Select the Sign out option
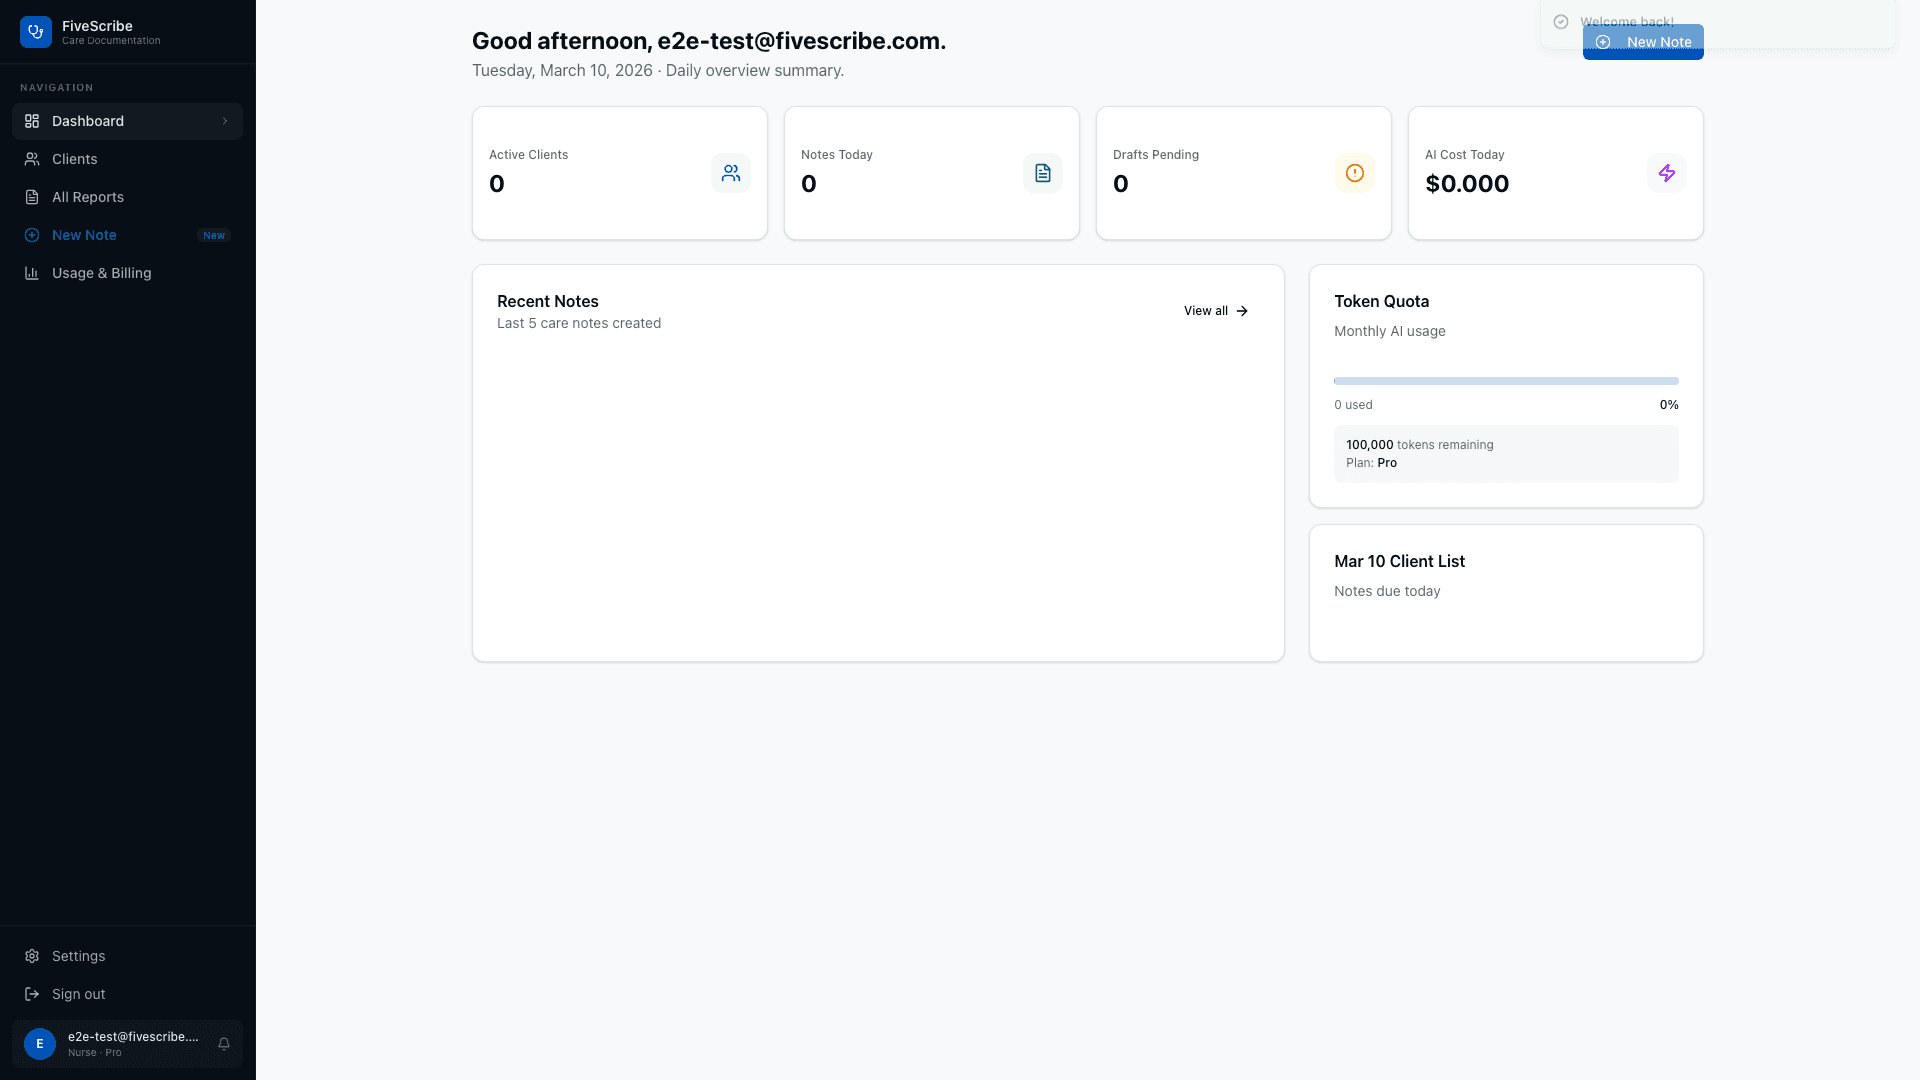 [x=78, y=994]
